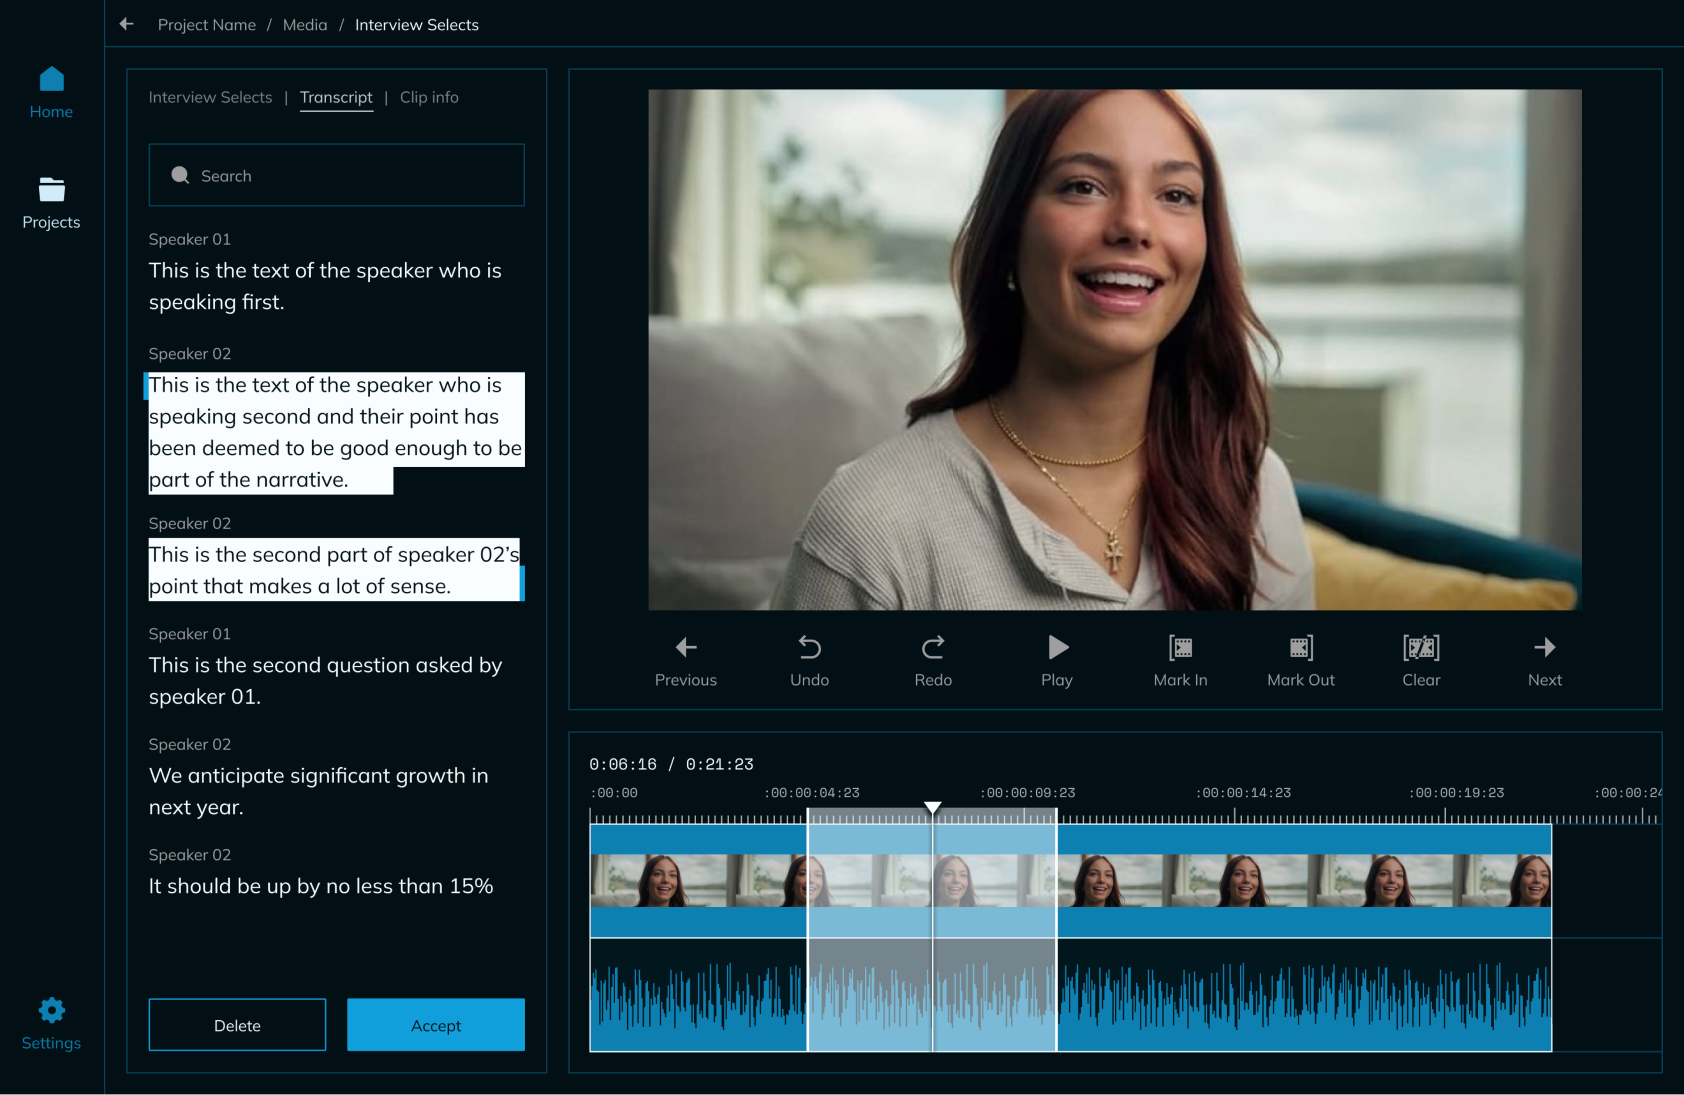Play the interview clip
The image size is (1684, 1095).
(x=1057, y=648)
